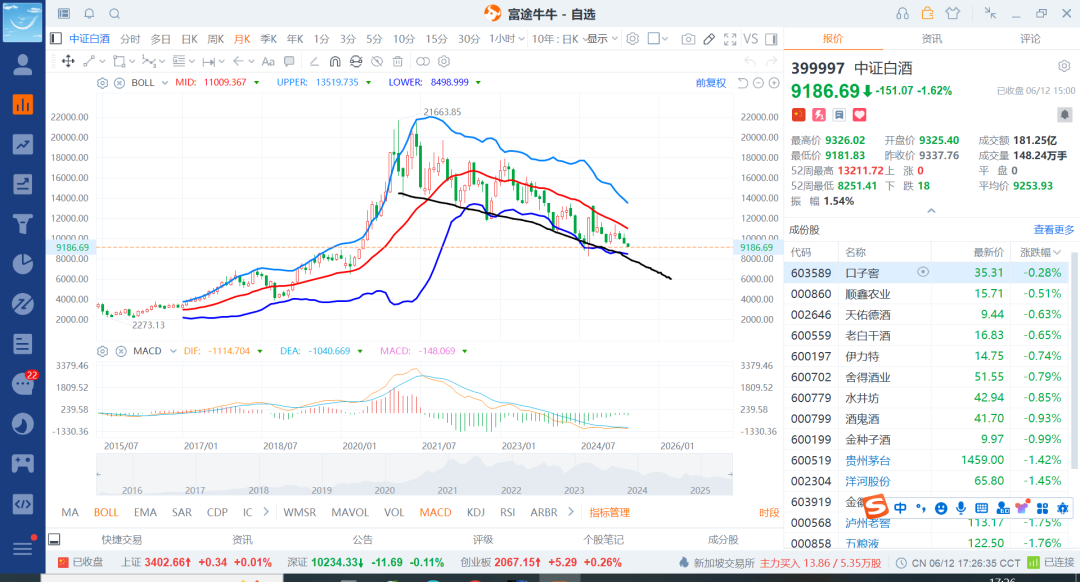Click the VS compare button
This screenshot has height=582, width=1080.
[751, 39]
